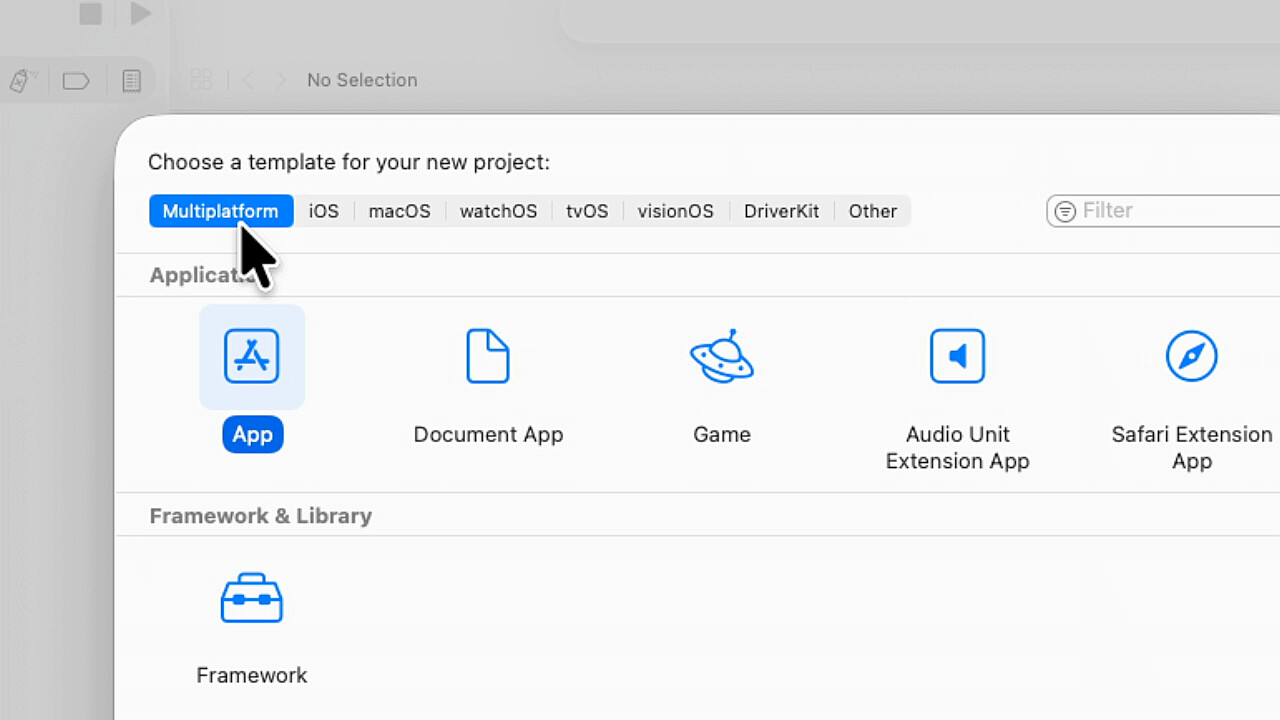Click the related items grid icon
The width and height of the screenshot is (1280, 720).
(201, 80)
